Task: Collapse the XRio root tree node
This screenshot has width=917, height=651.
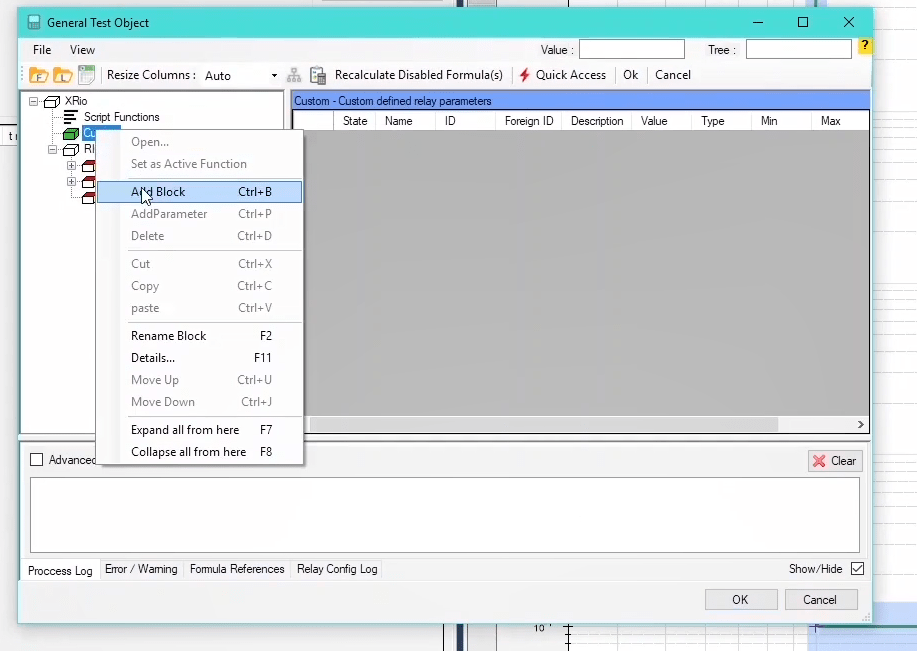Action: pos(34,101)
